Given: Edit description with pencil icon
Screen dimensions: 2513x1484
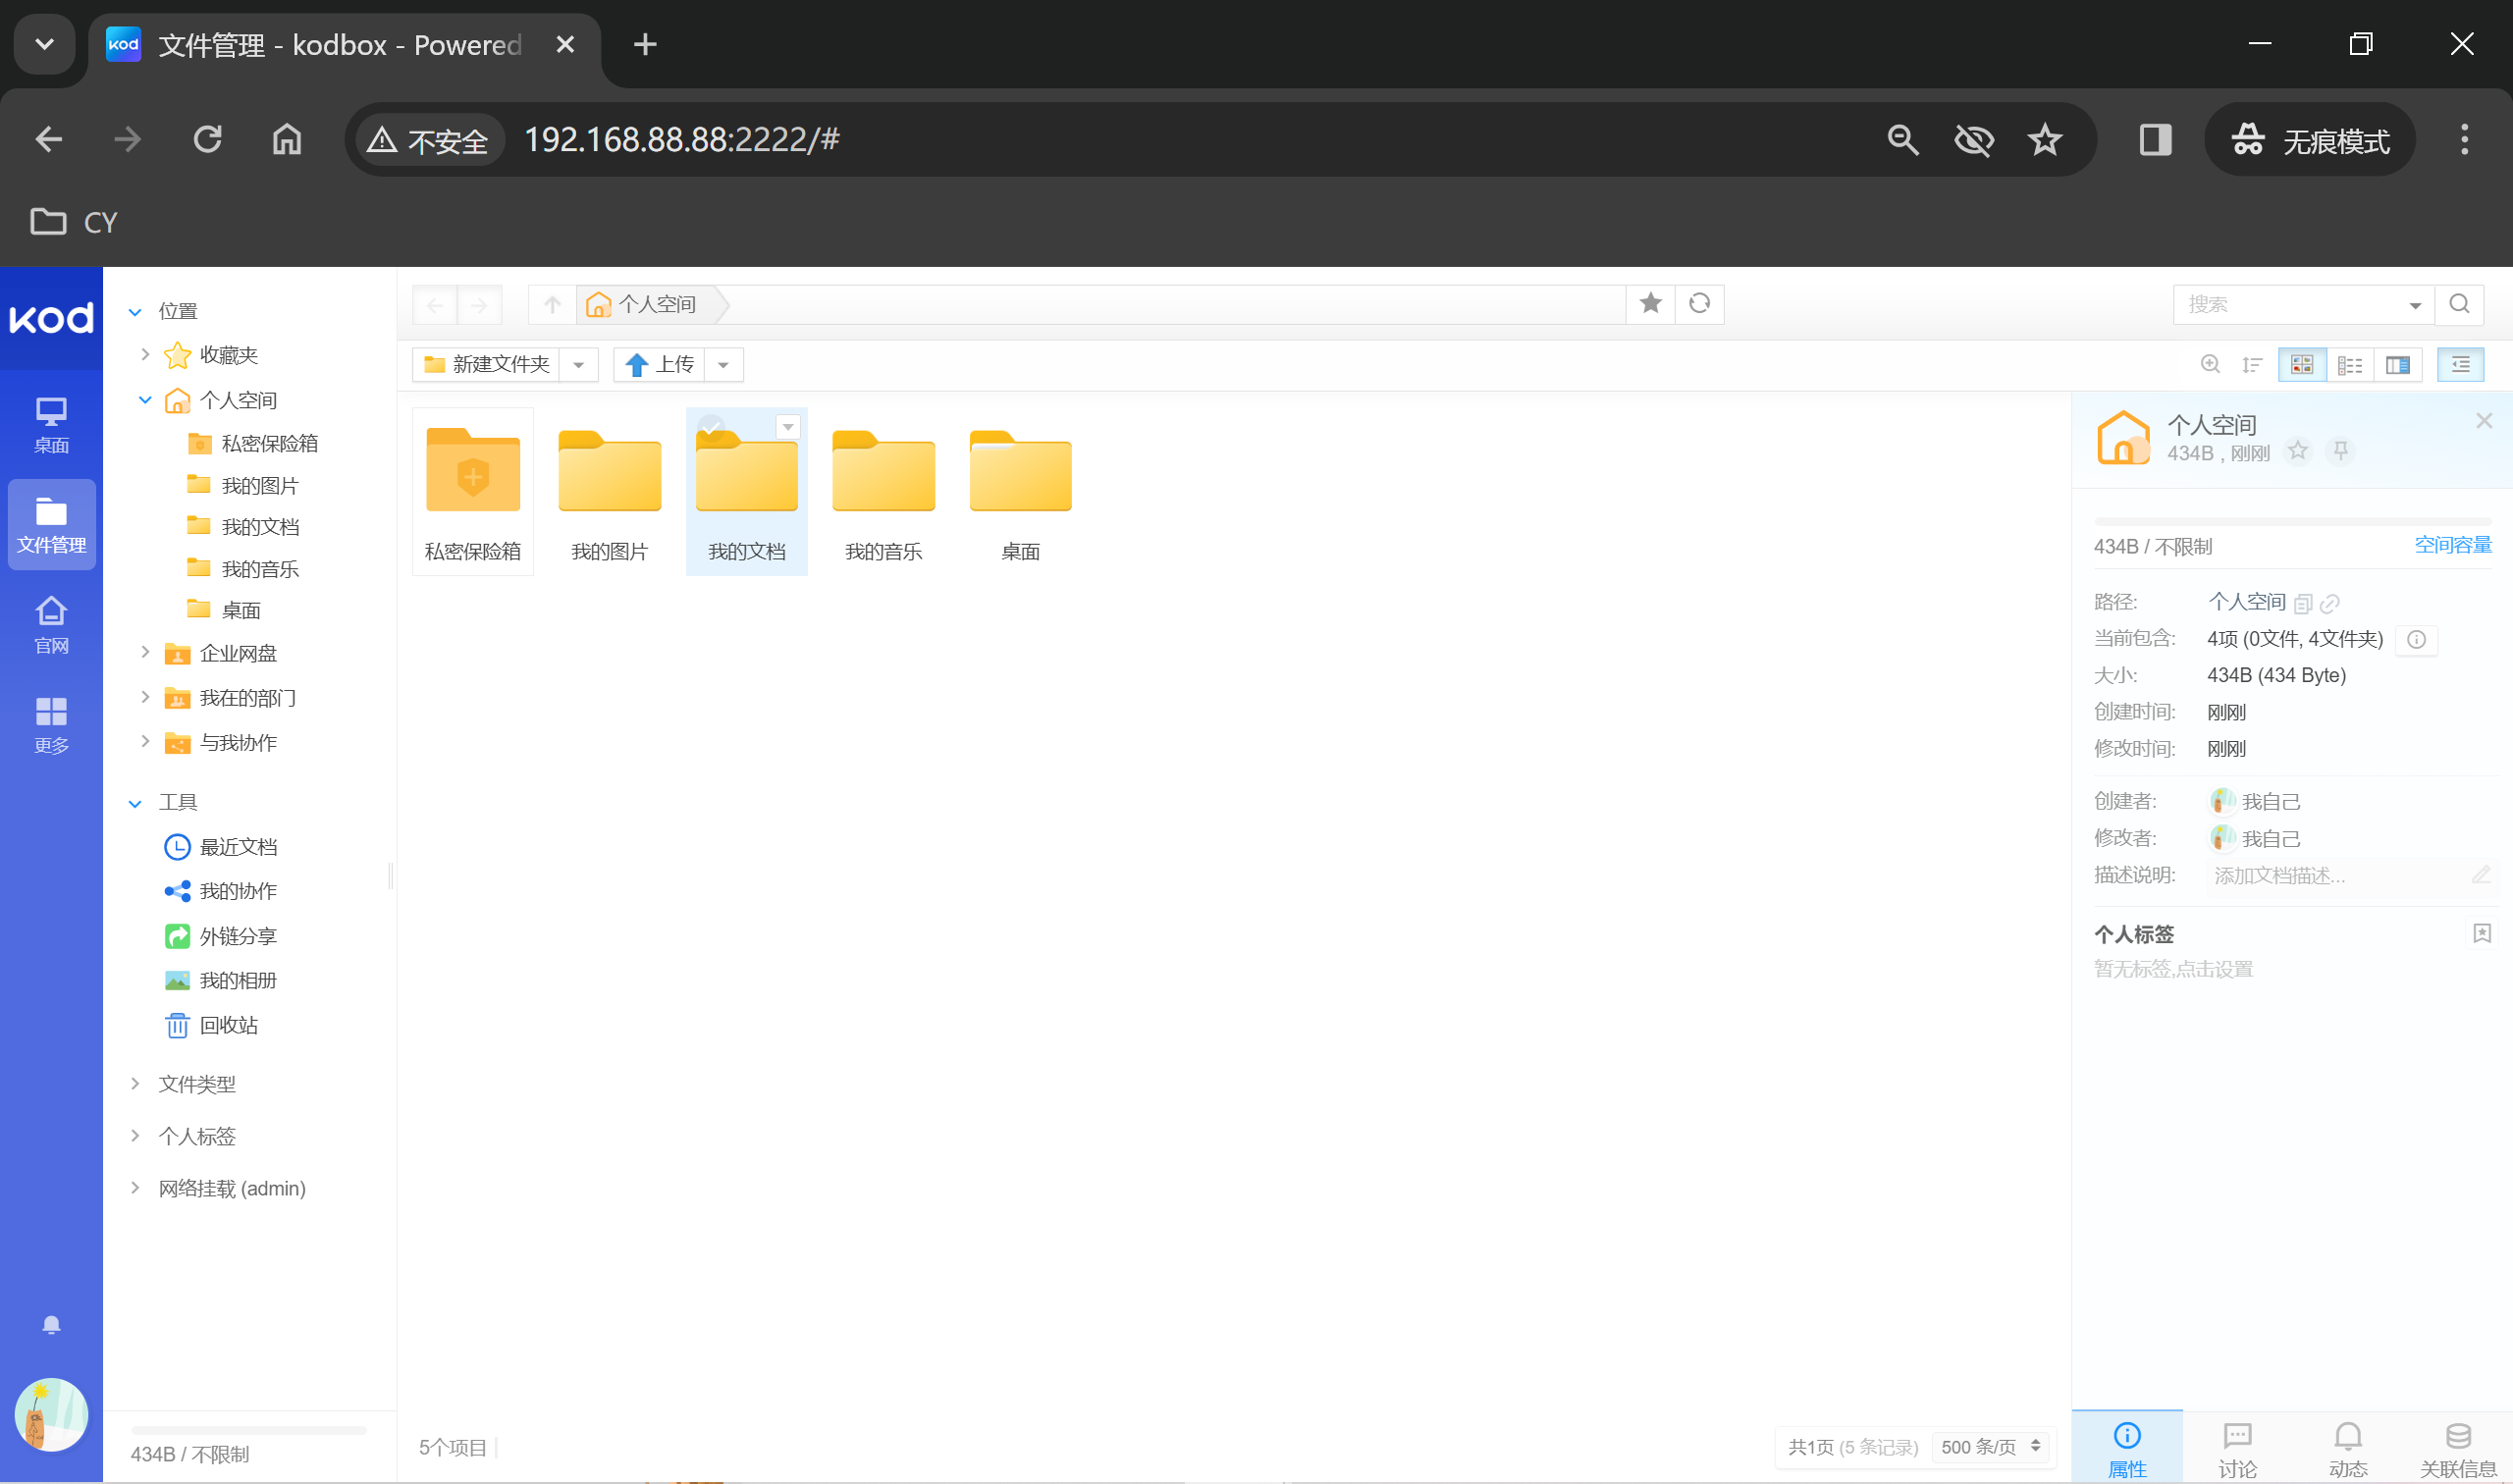Looking at the screenshot, I should [2480, 876].
